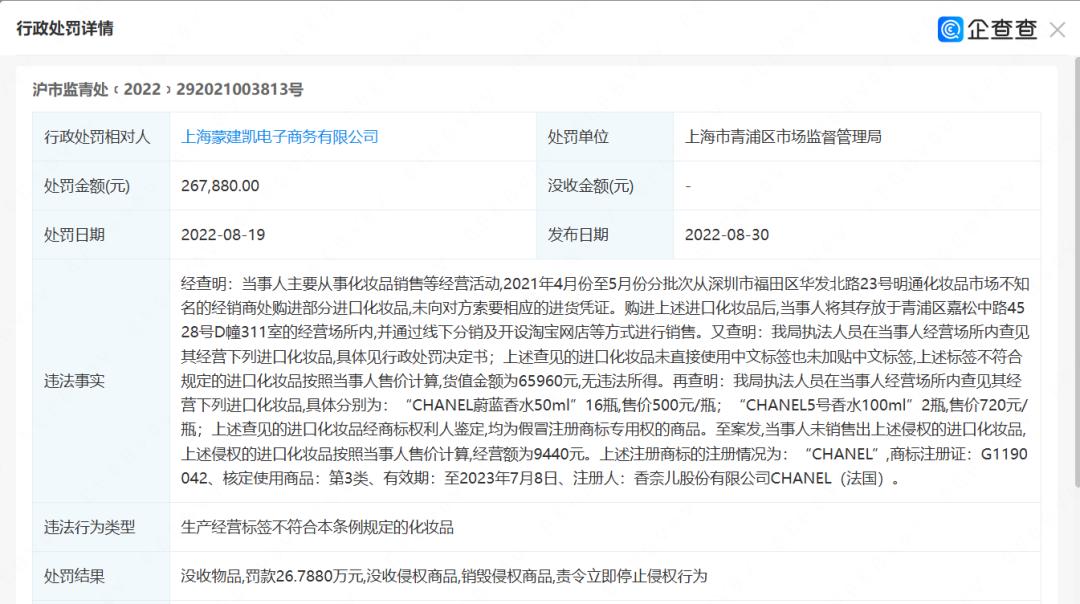The image size is (1080, 604).
Task: Click the 发布日期 label
Action: coord(578,235)
